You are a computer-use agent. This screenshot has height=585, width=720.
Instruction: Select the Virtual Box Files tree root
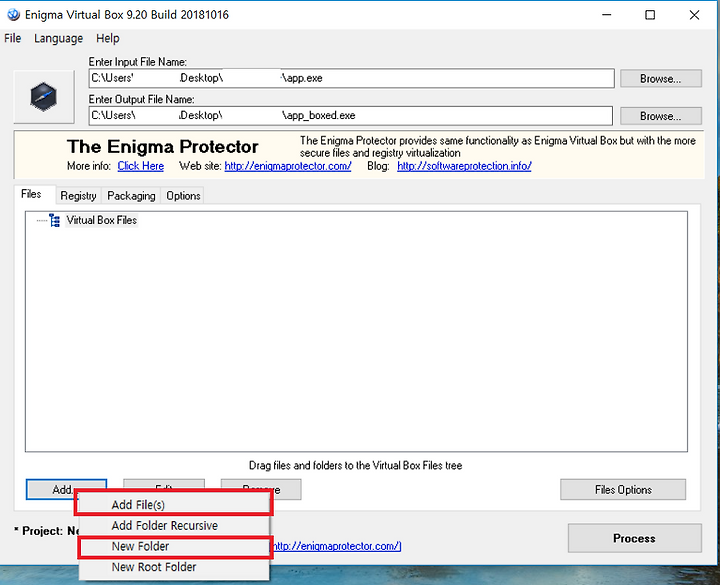coord(101,220)
